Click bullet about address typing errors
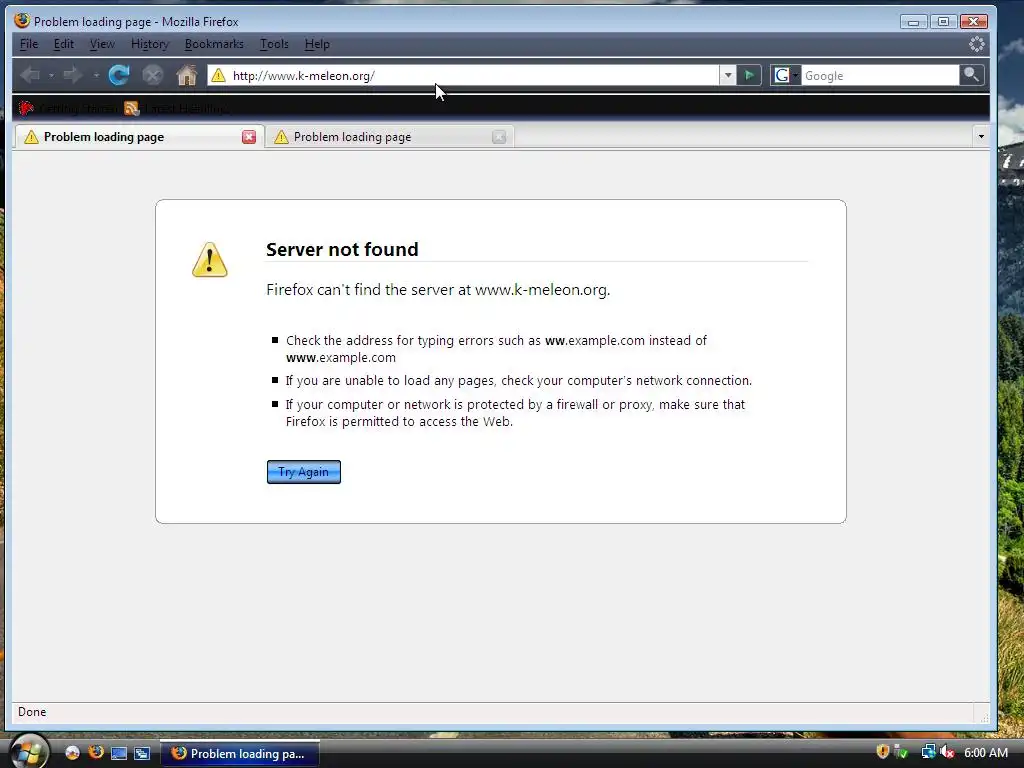Image resolution: width=1024 pixels, height=768 pixels. 496,349
